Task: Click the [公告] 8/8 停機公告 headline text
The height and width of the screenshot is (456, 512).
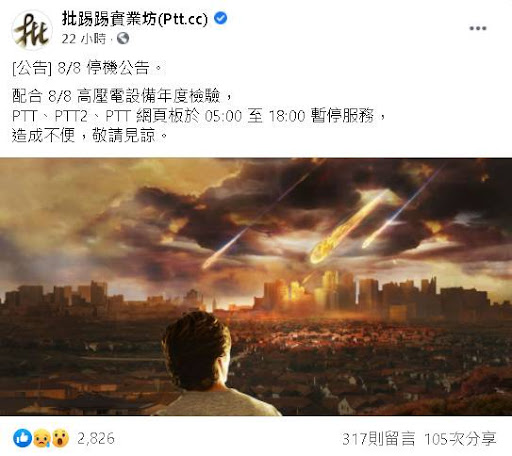Action: (x=87, y=68)
